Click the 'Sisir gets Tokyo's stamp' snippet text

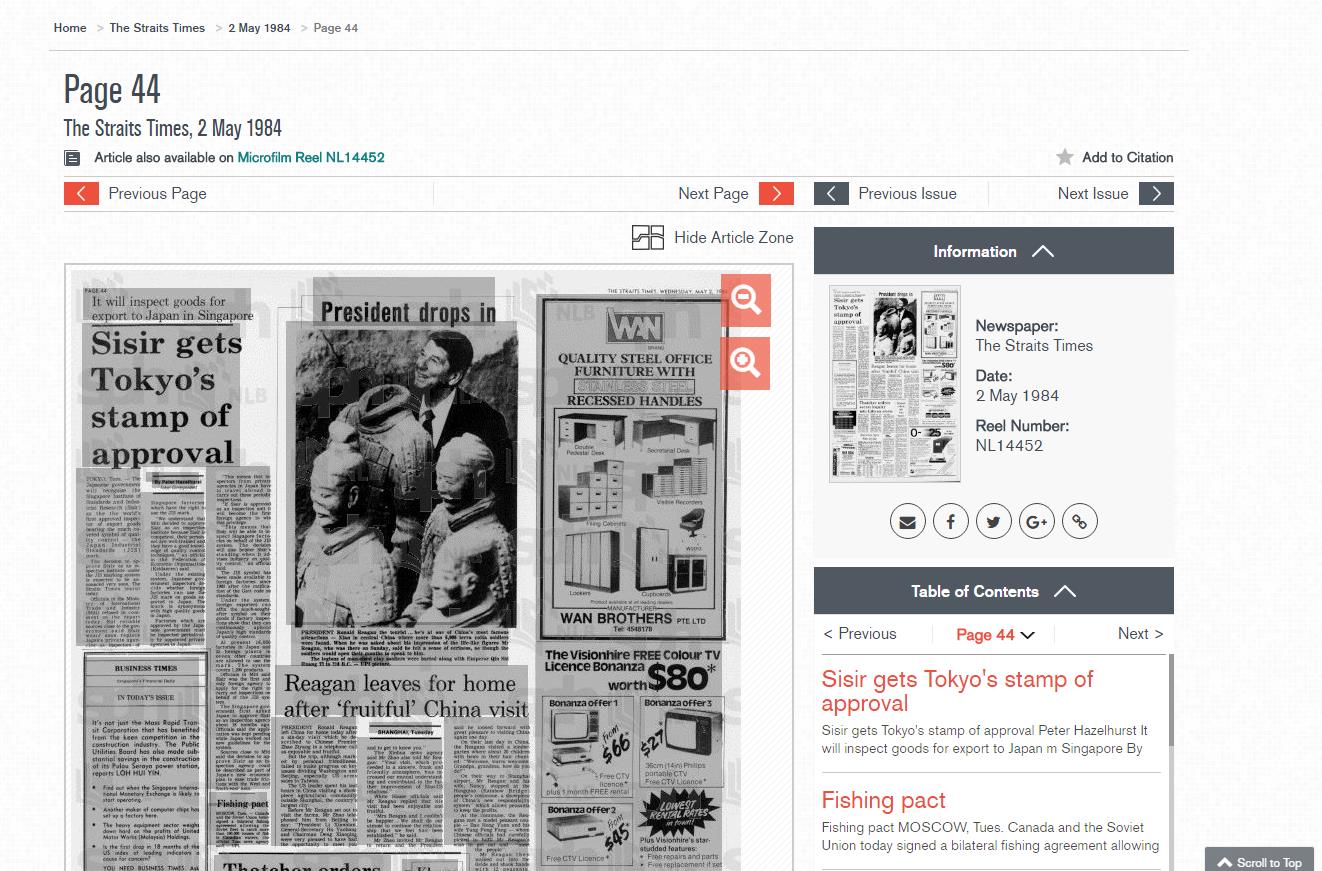[x=984, y=739]
